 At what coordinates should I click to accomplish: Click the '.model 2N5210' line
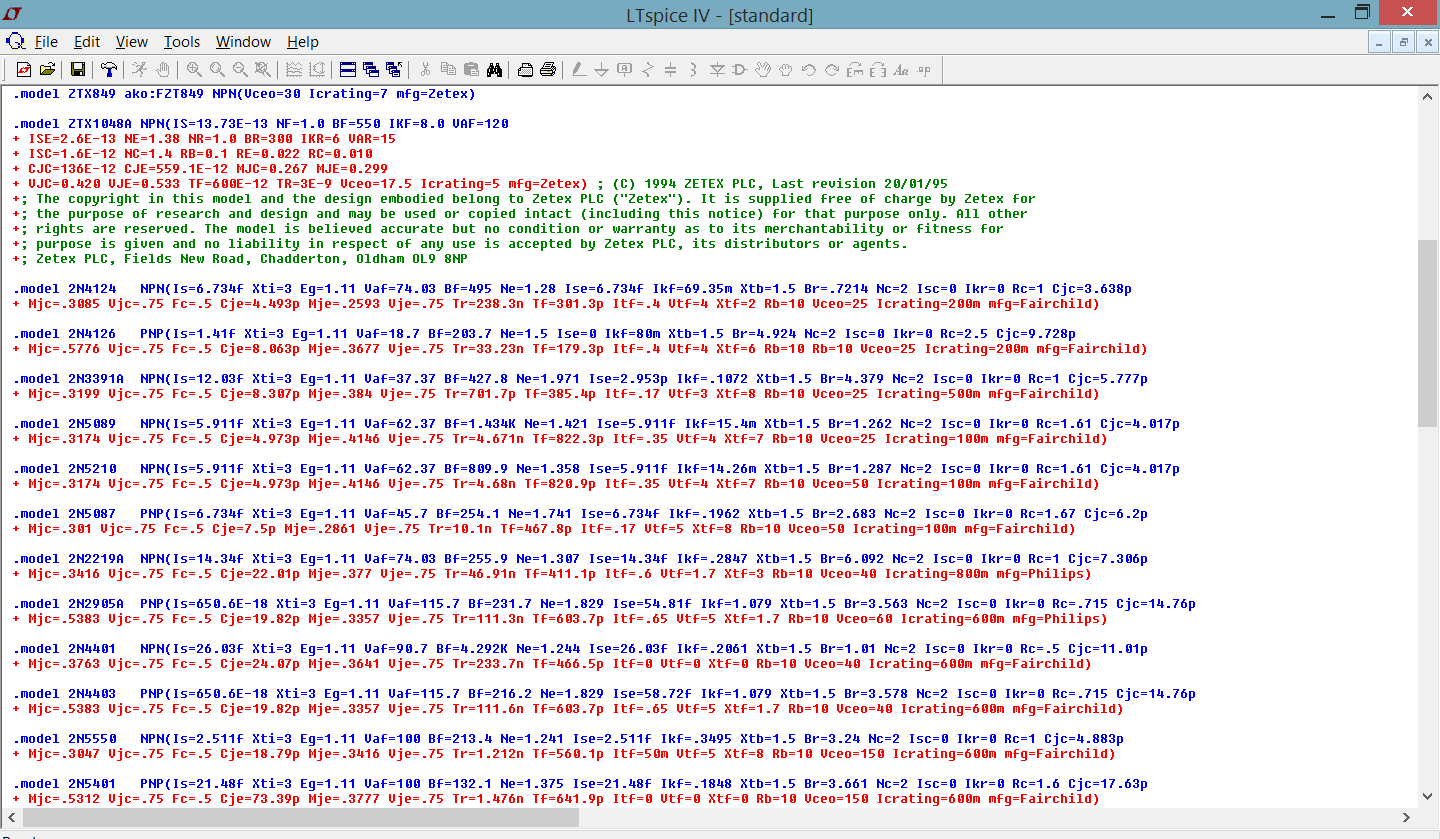point(597,469)
